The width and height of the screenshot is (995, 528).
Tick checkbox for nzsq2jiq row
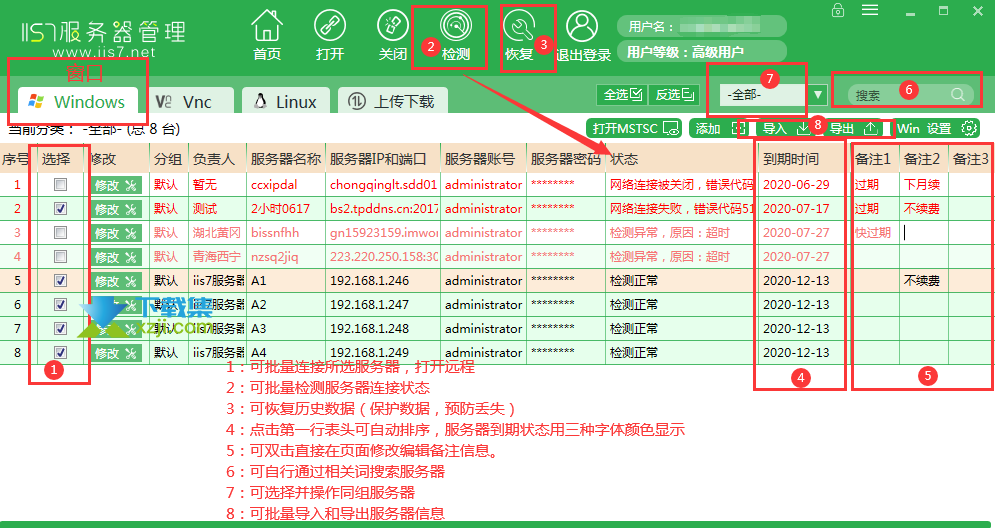(60, 256)
